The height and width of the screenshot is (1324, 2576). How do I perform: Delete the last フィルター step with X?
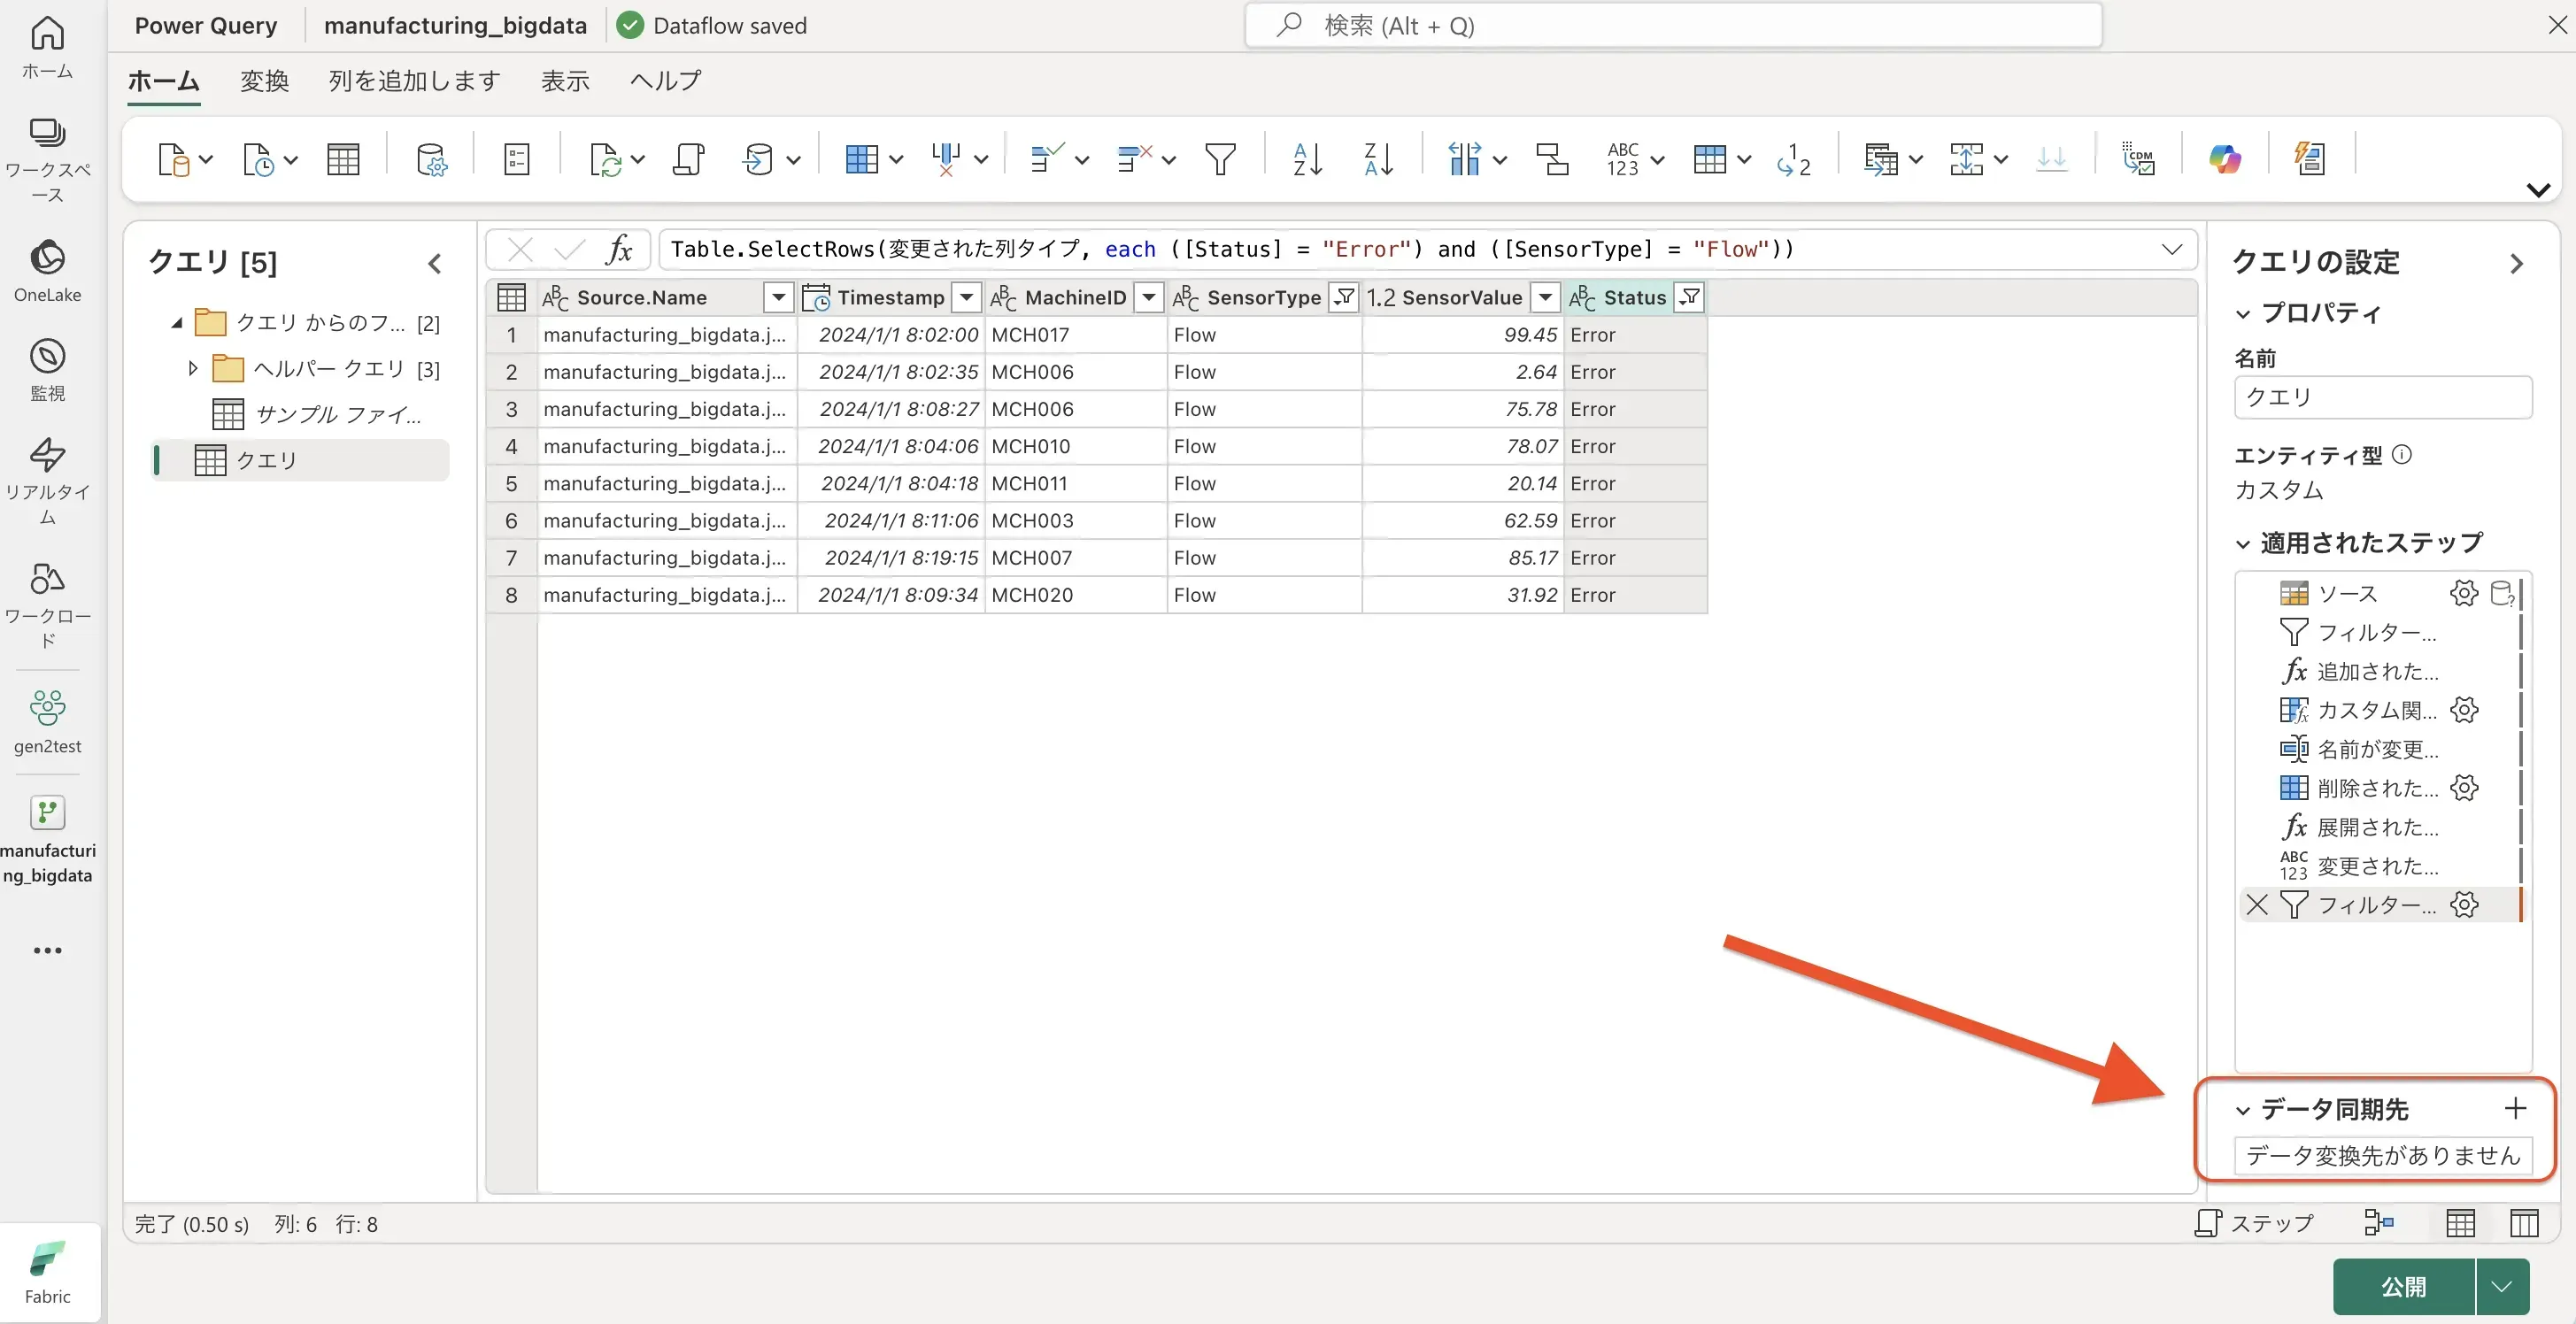tap(2257, 905)
